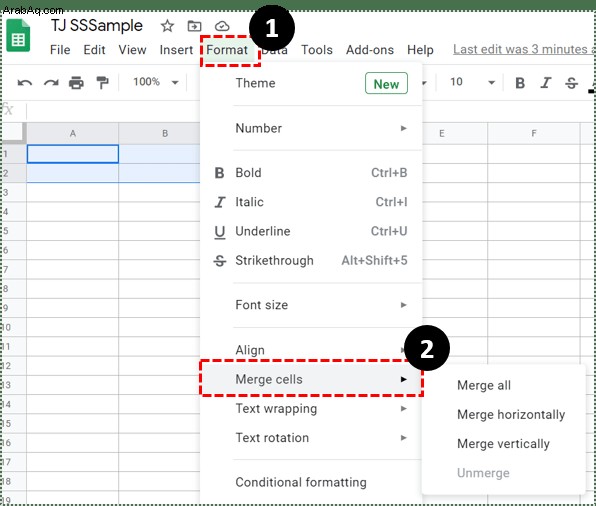Open the cloud save status icon
This screenshot has height=506, width=596.
[x=222, y=26]
